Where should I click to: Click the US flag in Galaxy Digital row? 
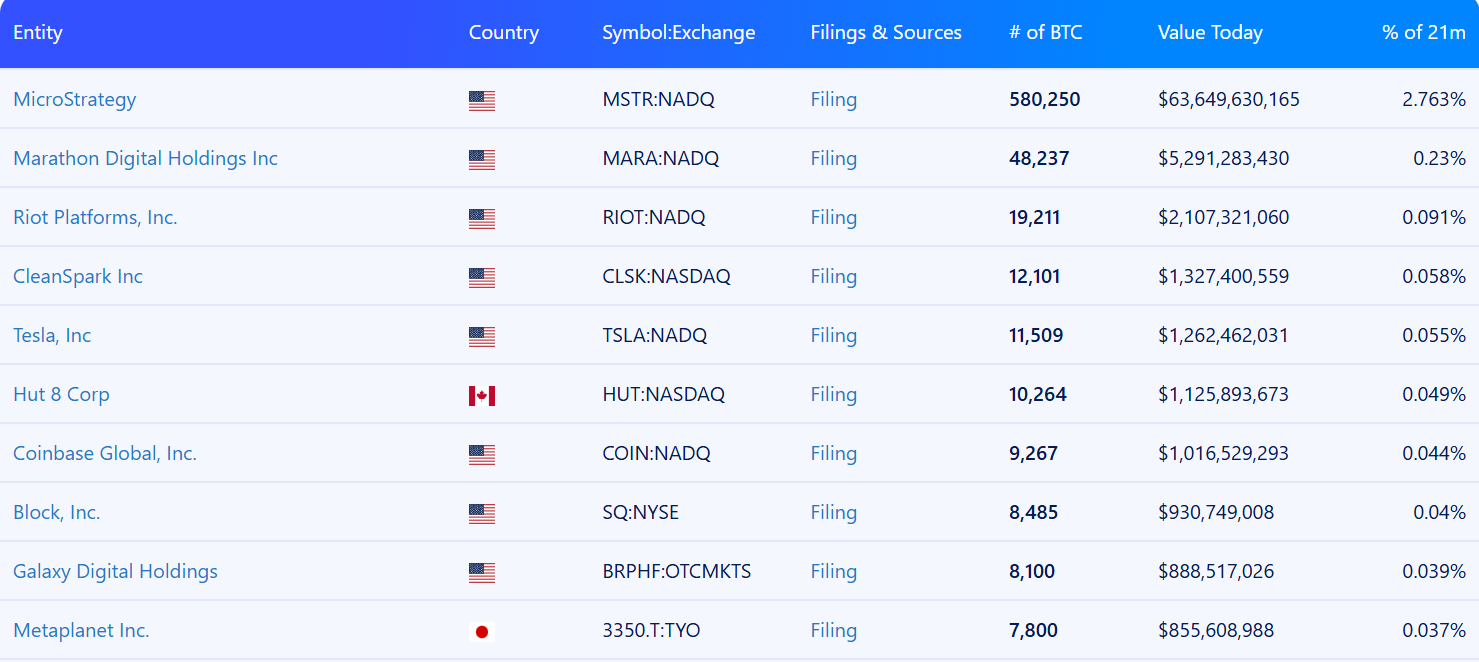pyautogui.click(x=481, y=573)
